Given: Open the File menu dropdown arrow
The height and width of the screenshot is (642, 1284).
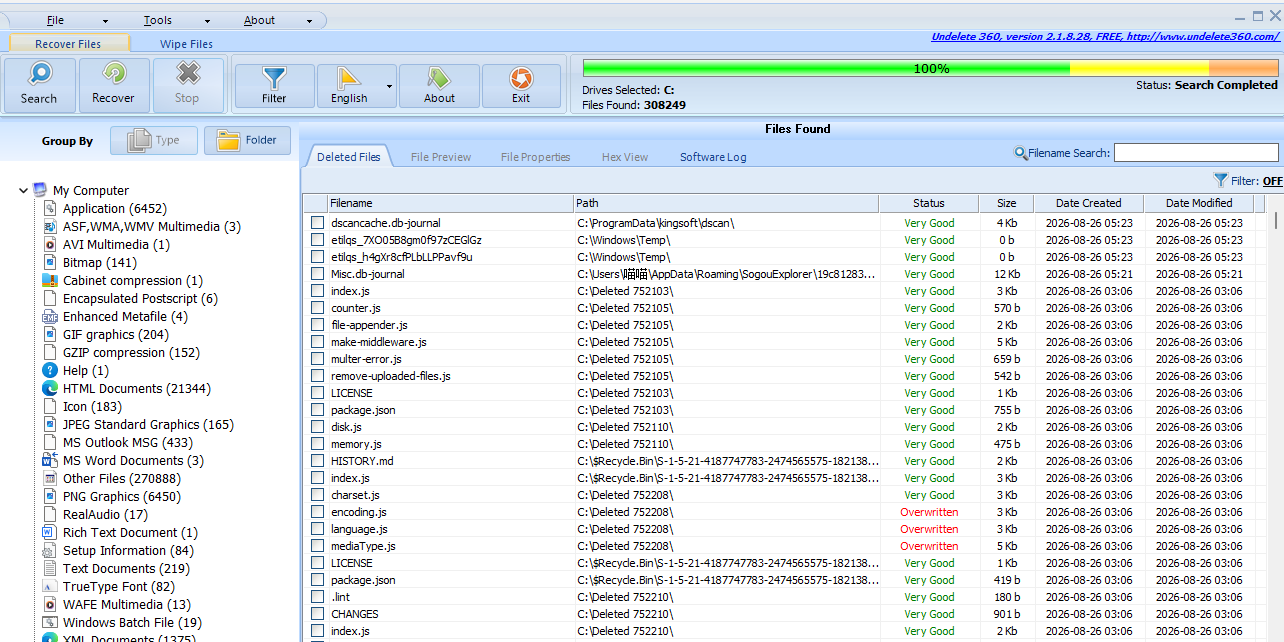Looking at the screenshot, I should click(x=105, y=21).
